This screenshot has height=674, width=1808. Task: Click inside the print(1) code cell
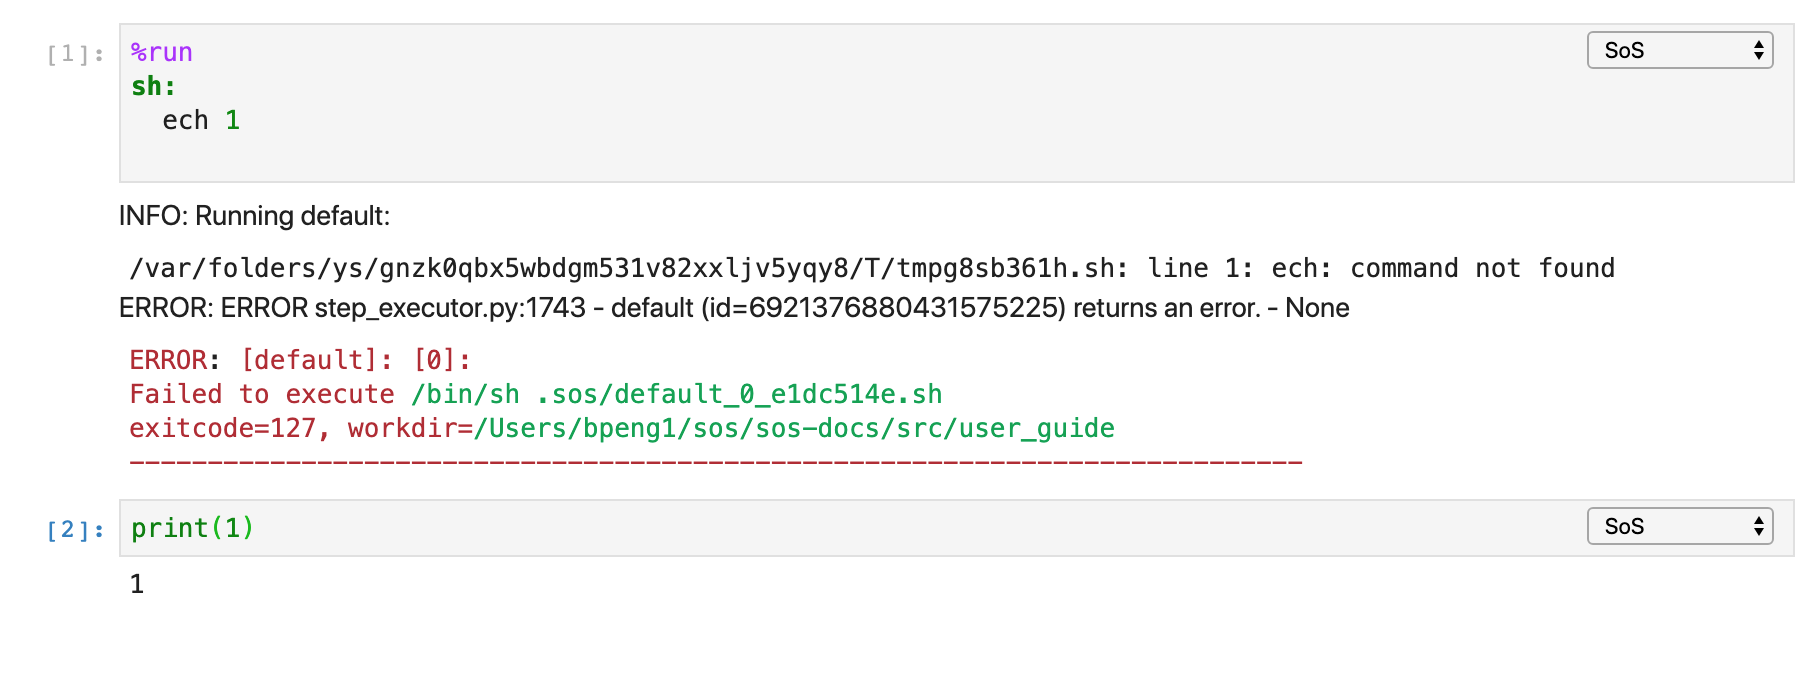click(192, 527)
